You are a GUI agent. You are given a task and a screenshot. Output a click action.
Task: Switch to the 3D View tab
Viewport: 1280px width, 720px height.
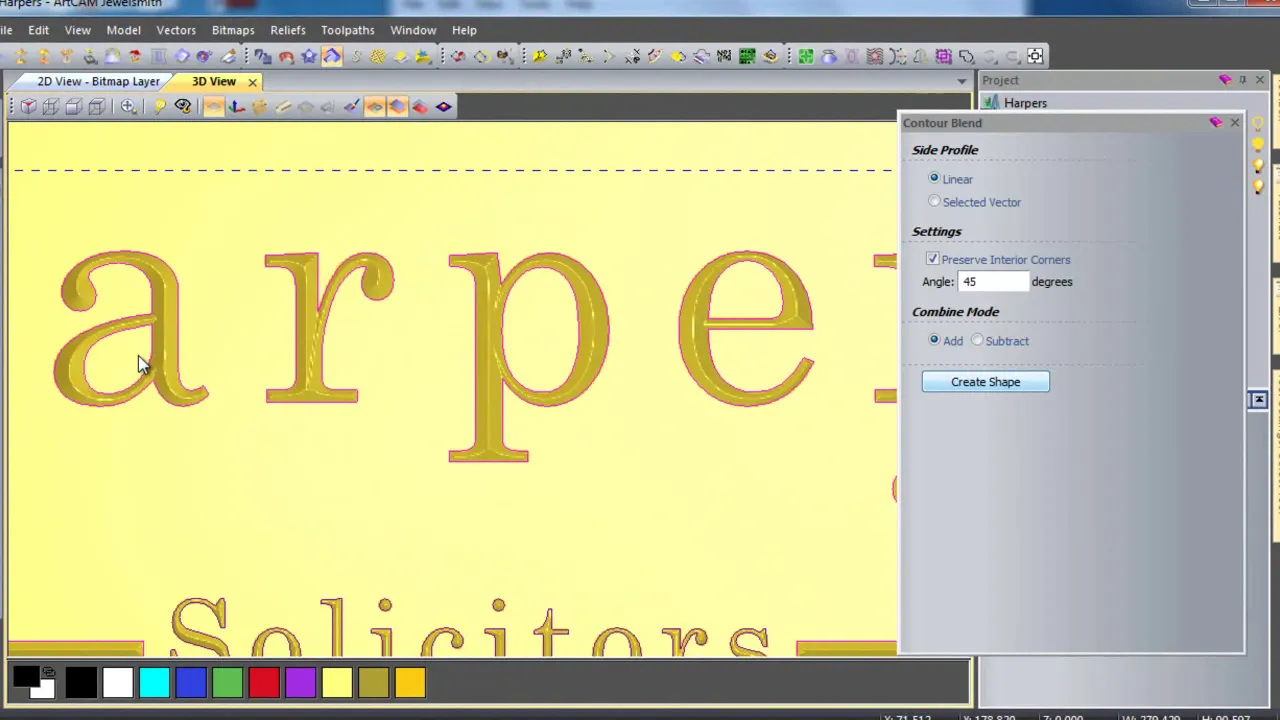coord(214,81)
